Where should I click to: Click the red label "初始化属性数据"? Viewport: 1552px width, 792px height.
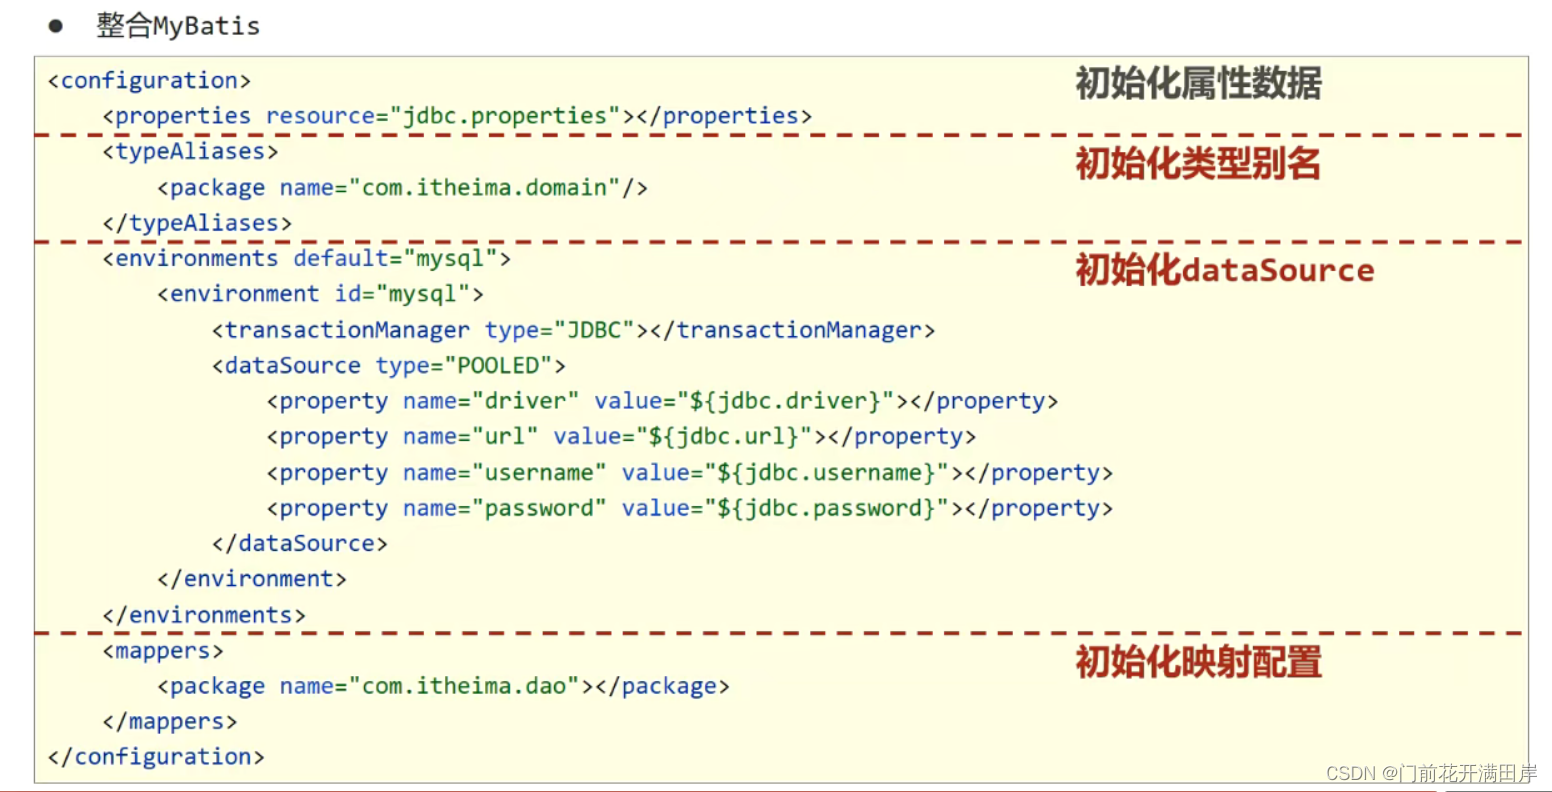[1198, 83]
